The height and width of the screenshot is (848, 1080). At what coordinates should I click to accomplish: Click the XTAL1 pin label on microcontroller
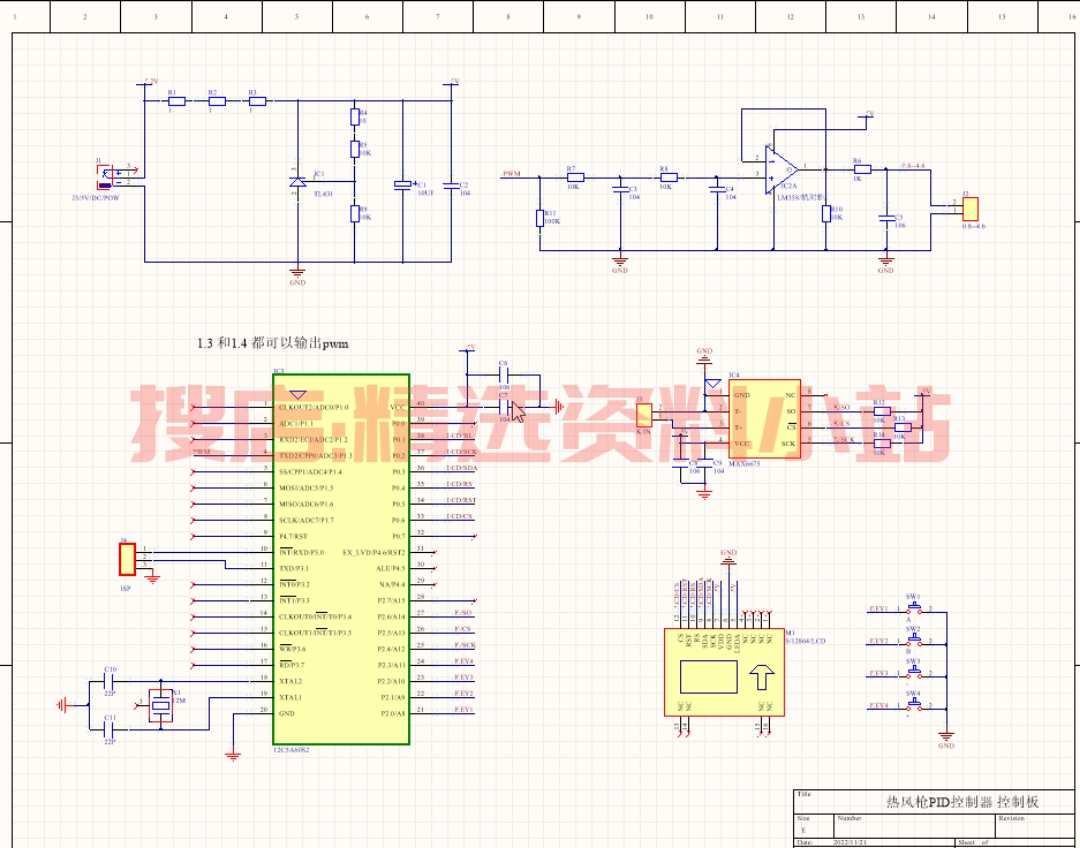click(x=291, y=697)
